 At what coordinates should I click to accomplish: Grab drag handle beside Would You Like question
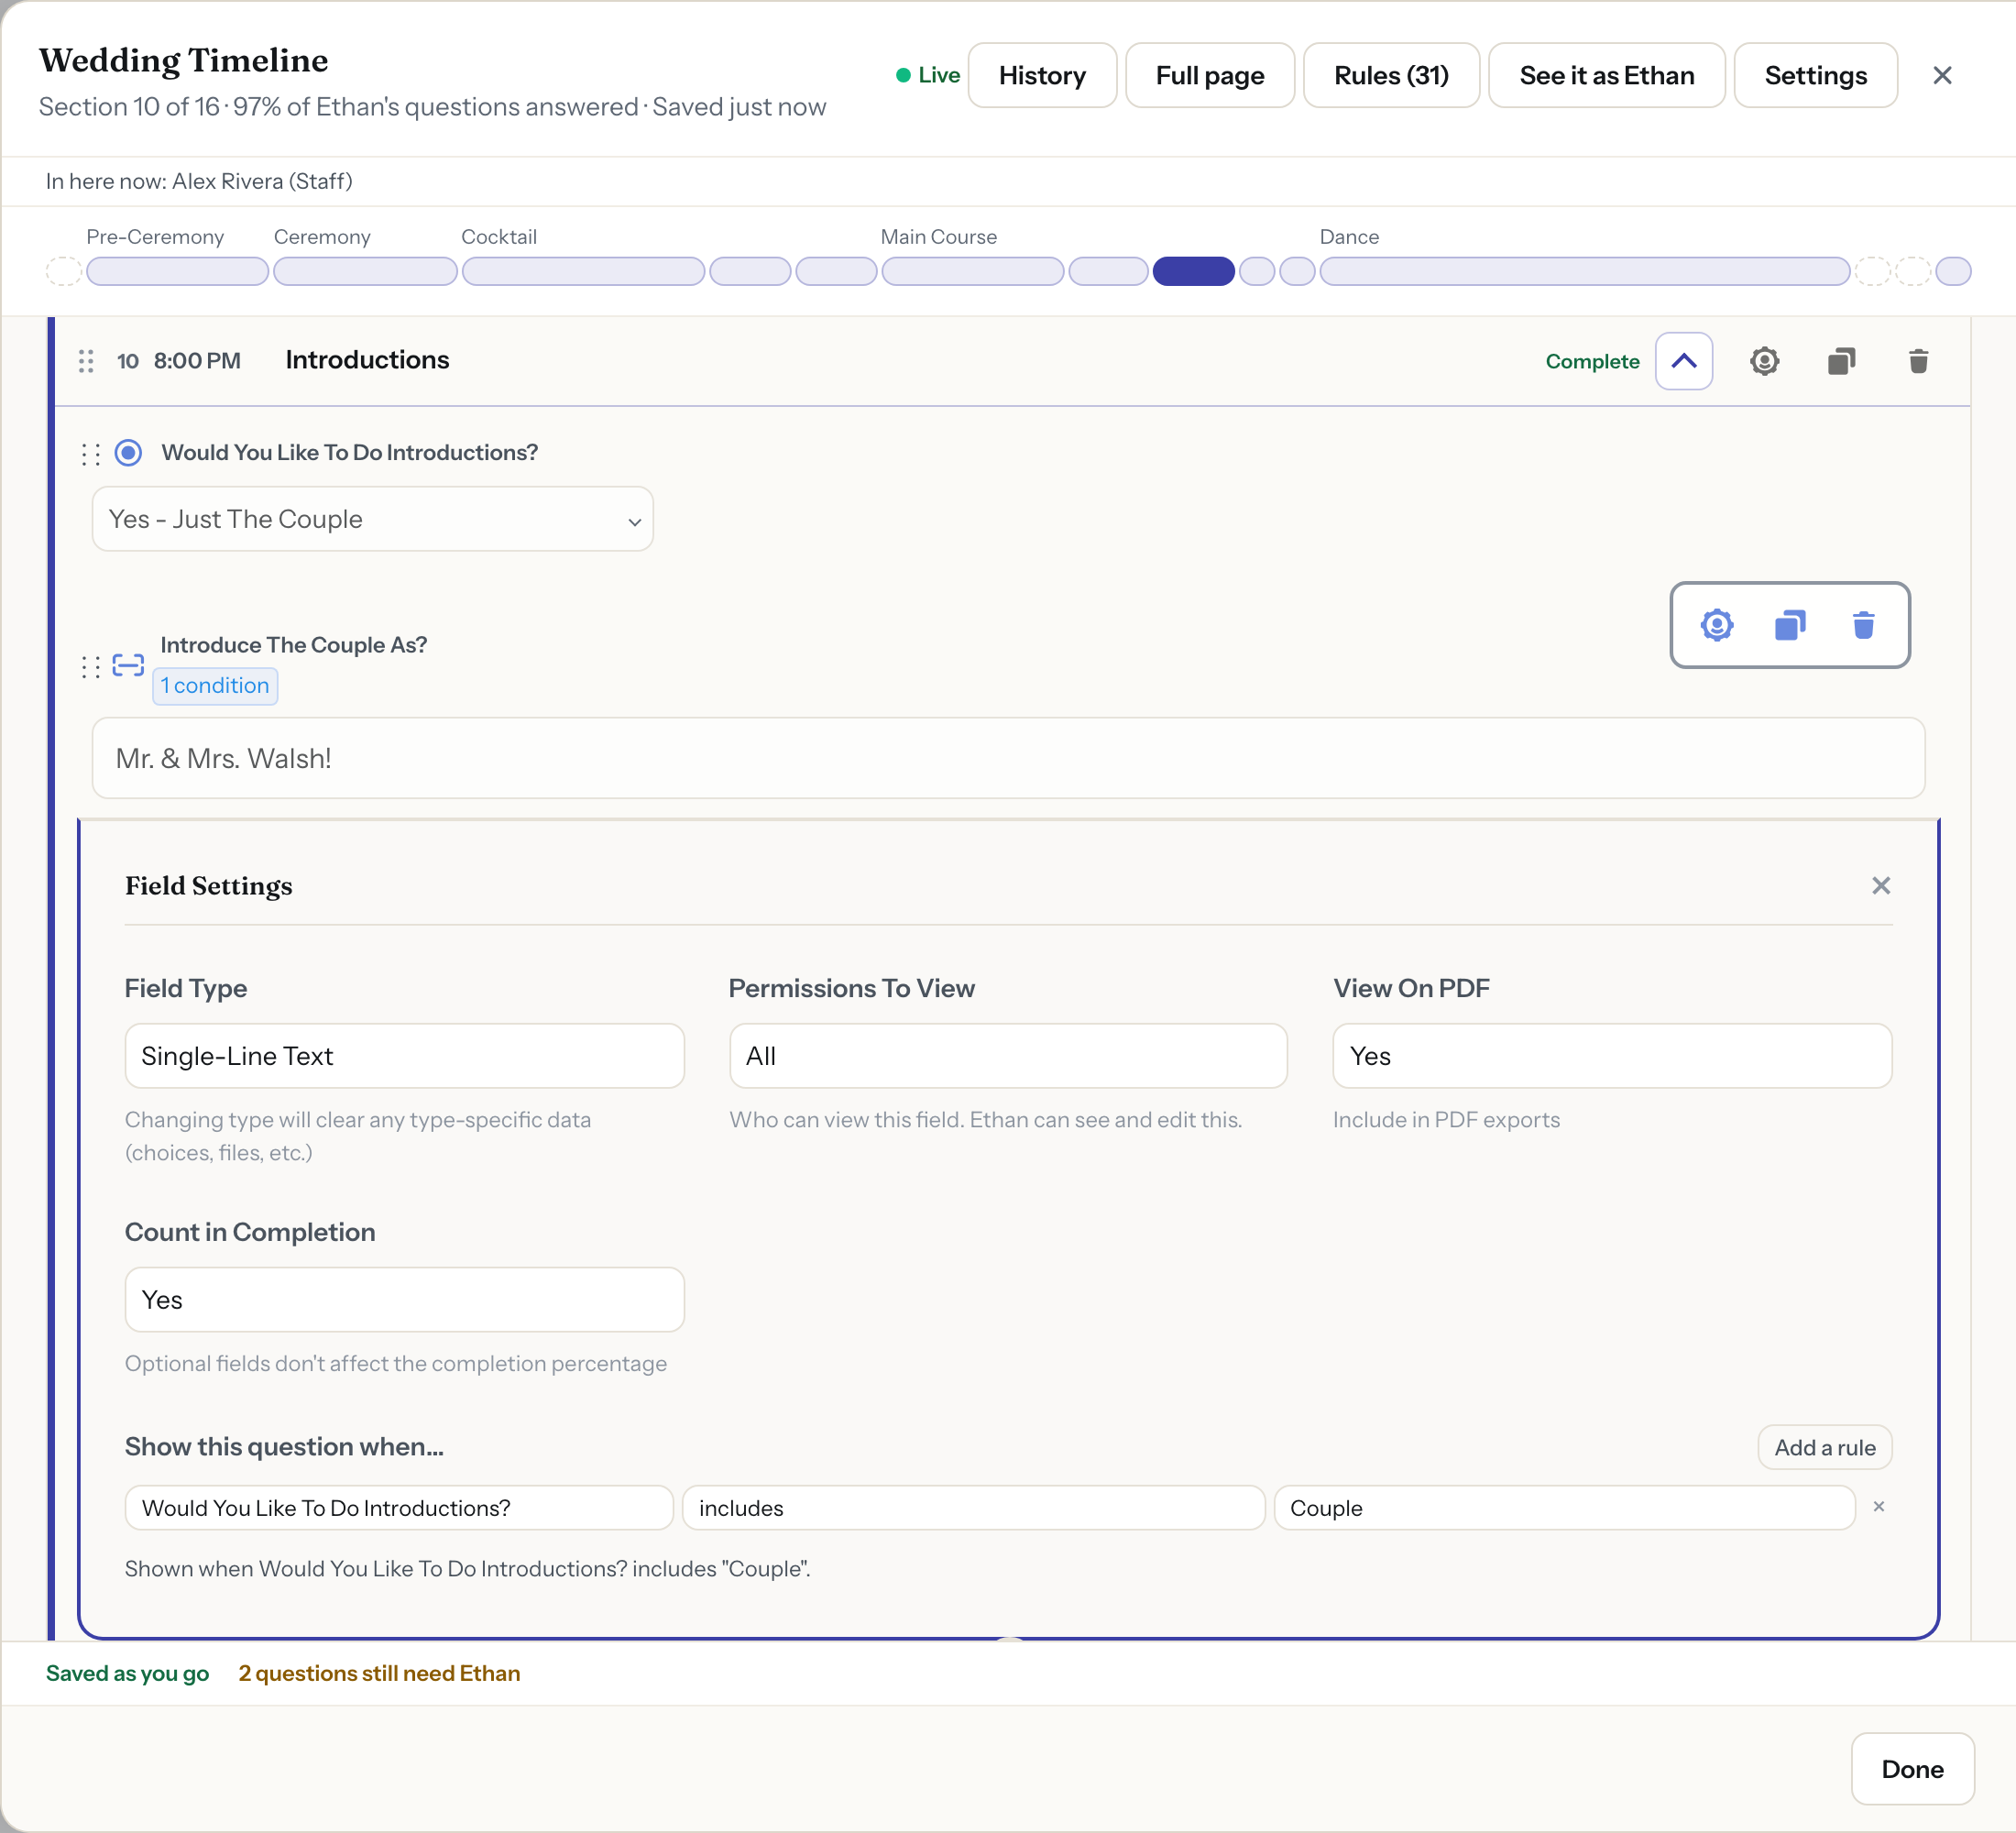[x=91, y=454]
